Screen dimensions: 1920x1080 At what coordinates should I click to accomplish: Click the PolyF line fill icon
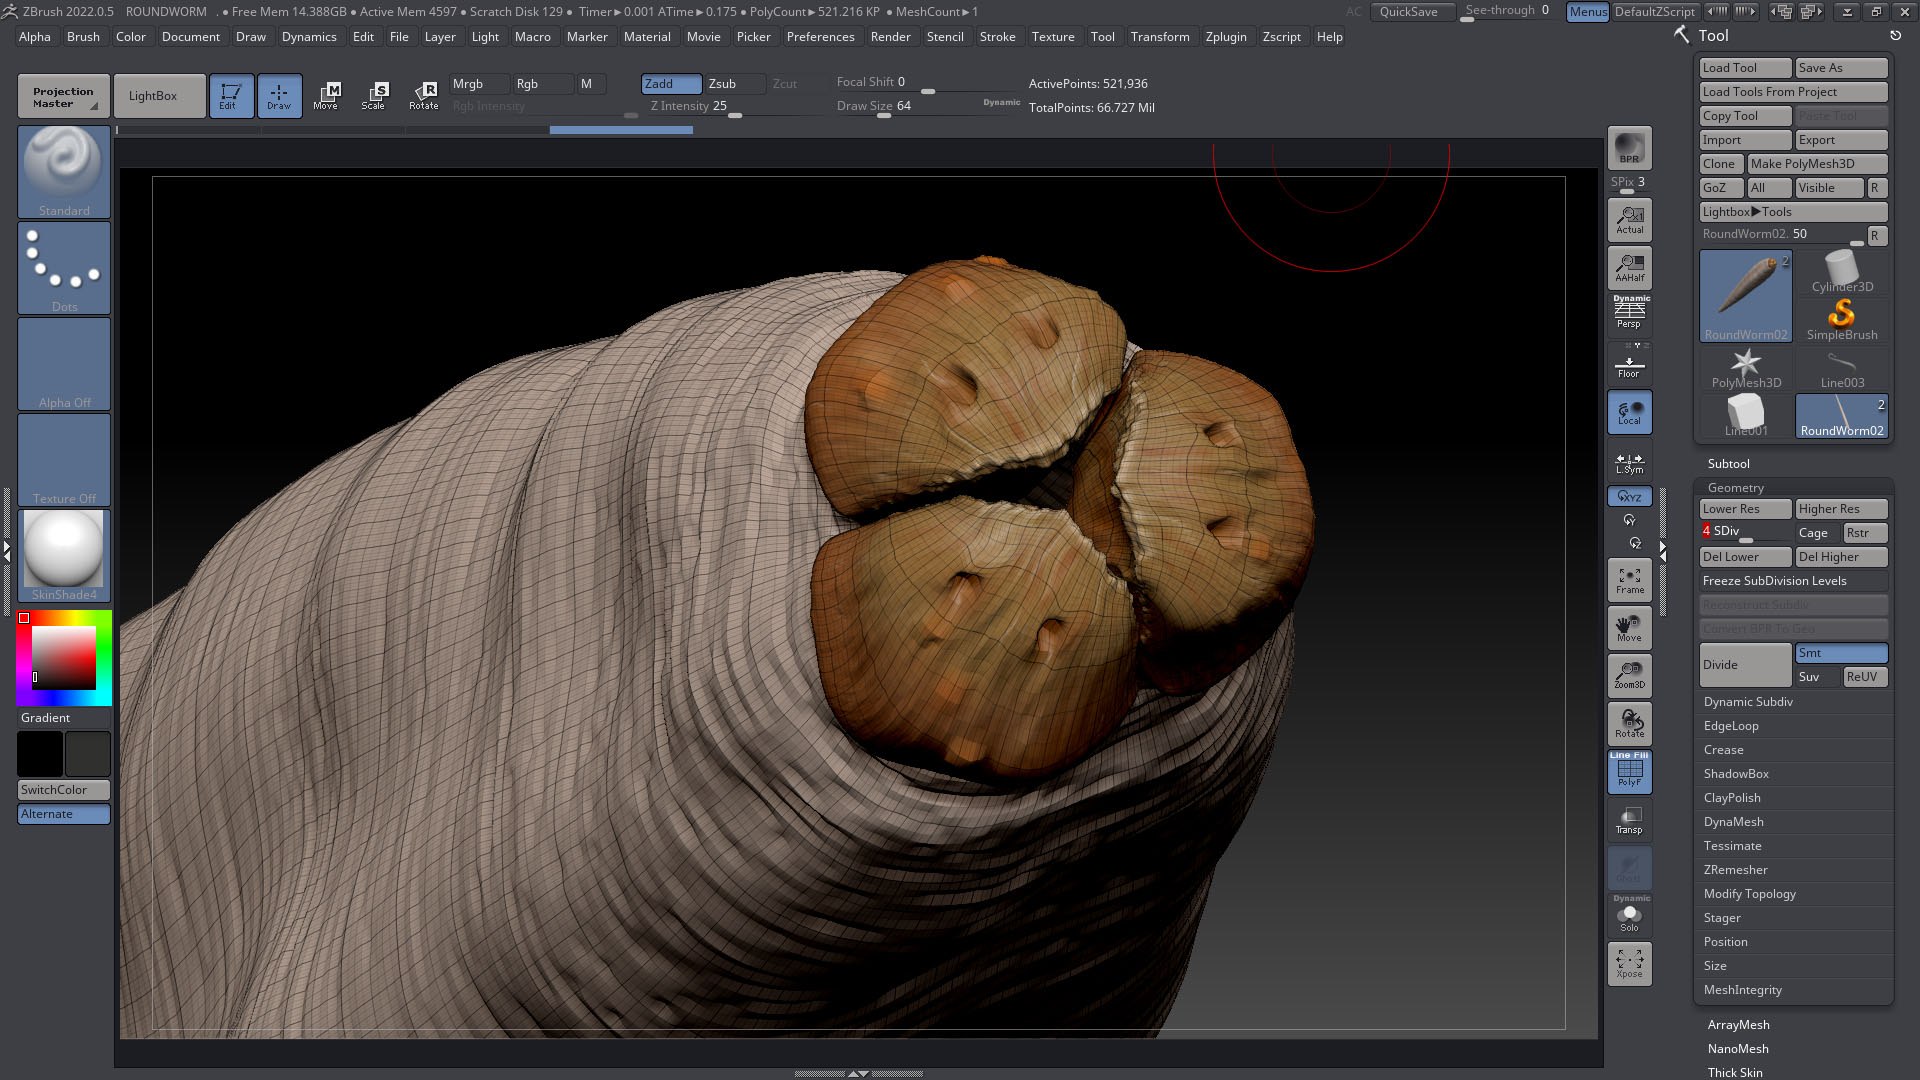click(1629, 771)
